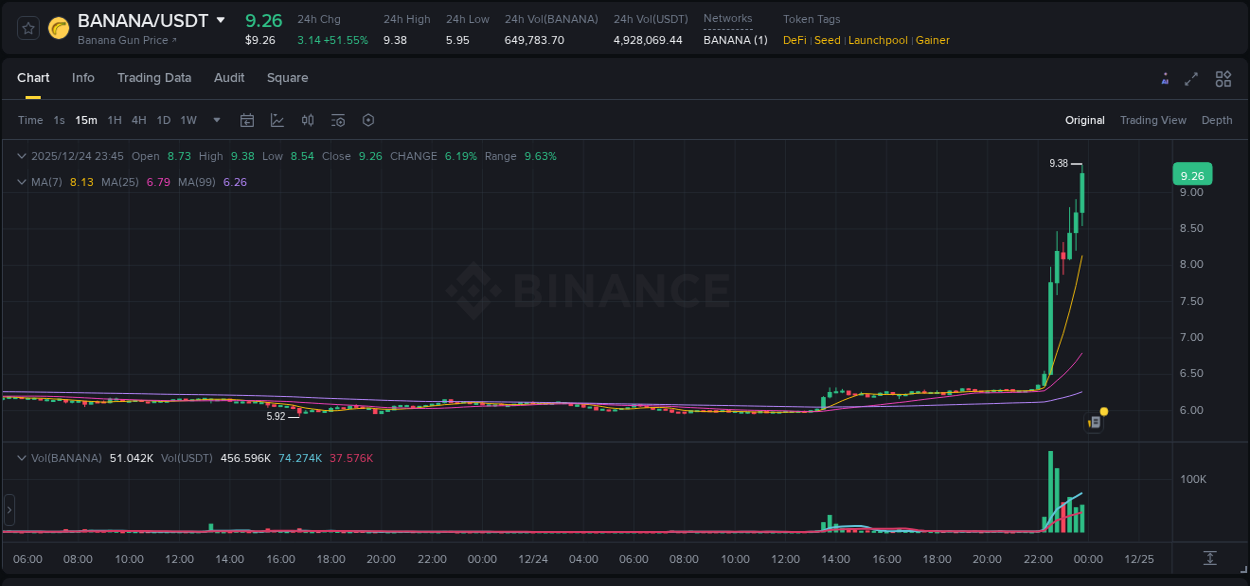
Task: Open the chart settings hexagon icon
Action: point(368,120)
